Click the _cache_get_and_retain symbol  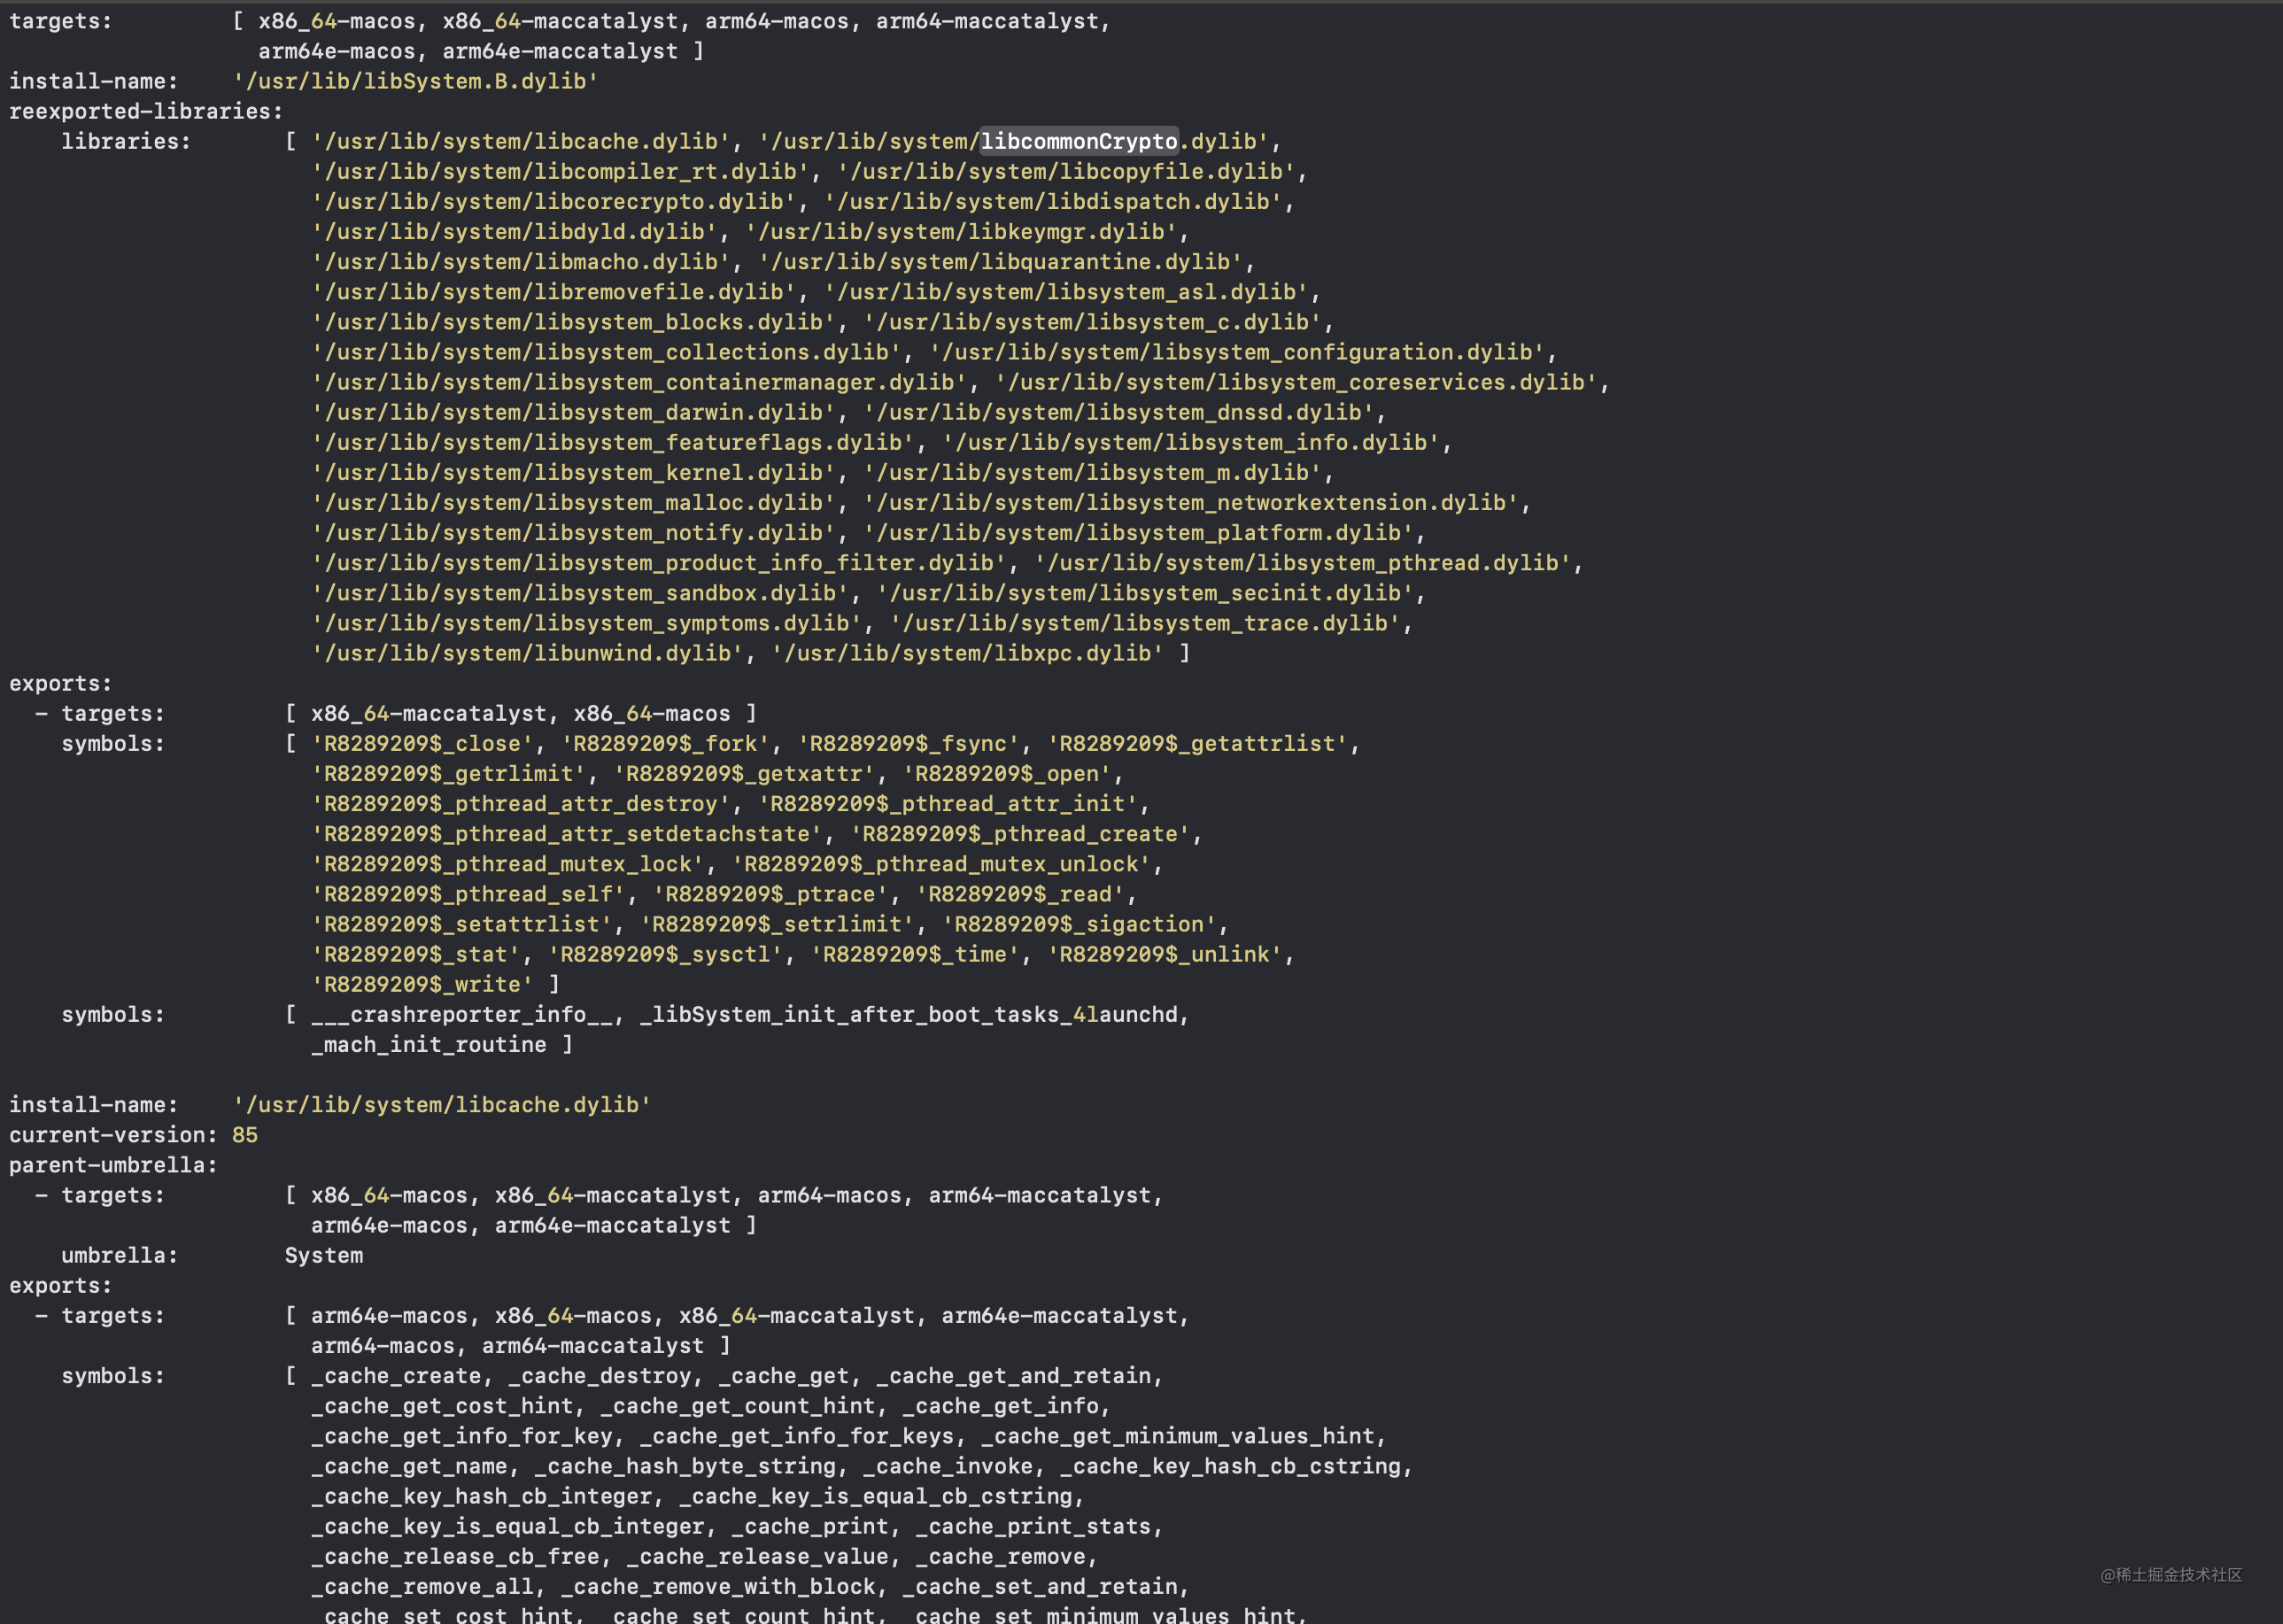[x=1013, y=1375]
